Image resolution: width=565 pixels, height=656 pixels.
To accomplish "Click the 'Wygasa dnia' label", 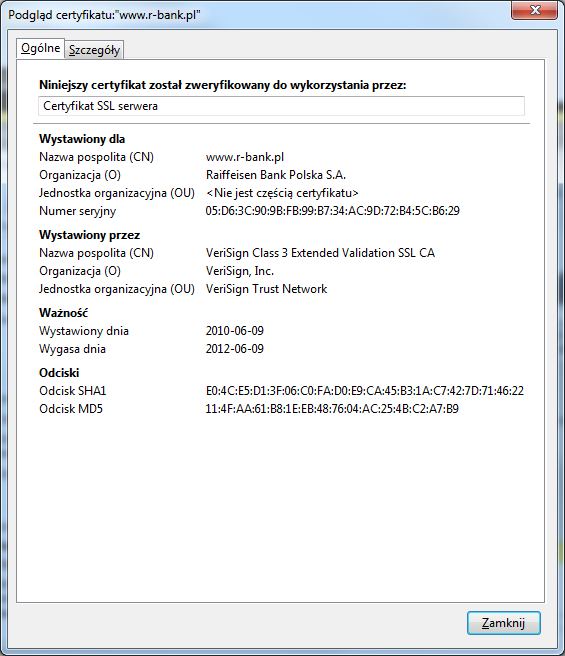I will 72,348.
